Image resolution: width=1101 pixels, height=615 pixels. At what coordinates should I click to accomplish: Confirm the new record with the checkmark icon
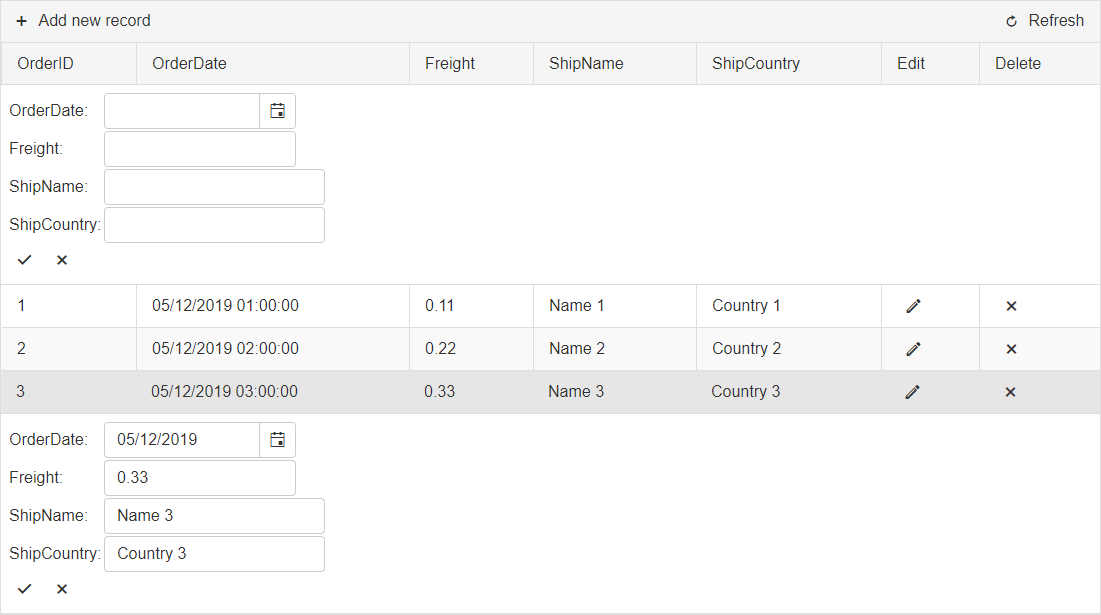25,260
